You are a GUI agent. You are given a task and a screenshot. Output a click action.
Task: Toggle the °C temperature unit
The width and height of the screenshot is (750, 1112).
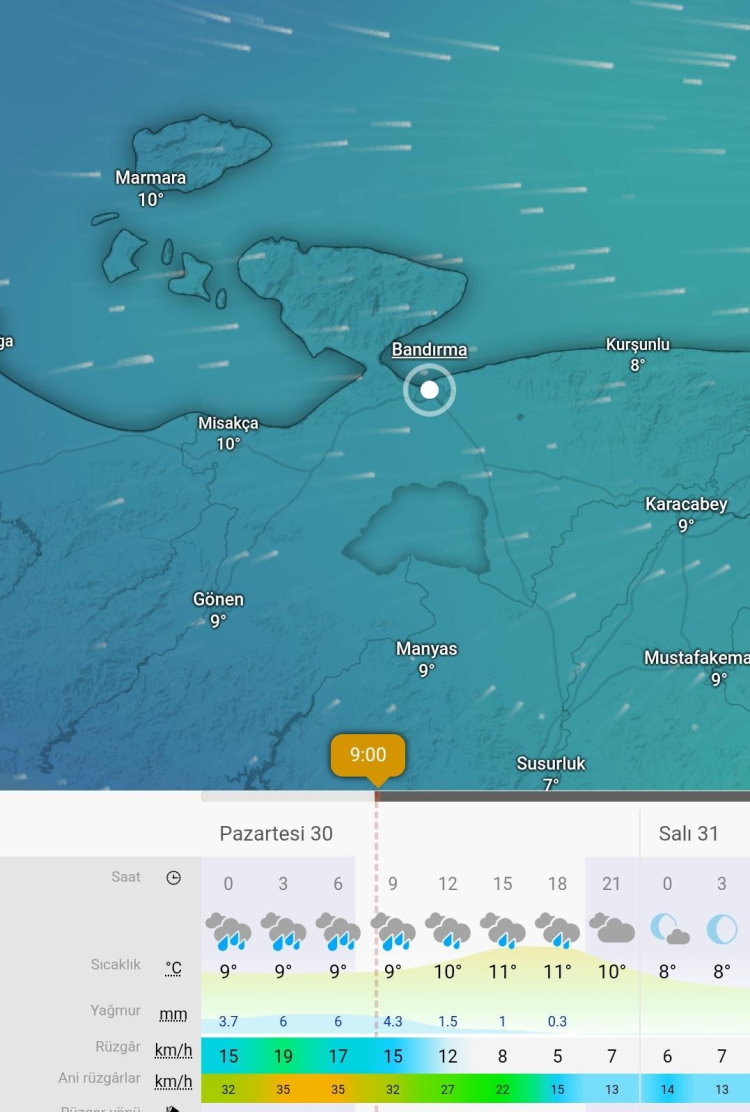click(x=174, y=968)
